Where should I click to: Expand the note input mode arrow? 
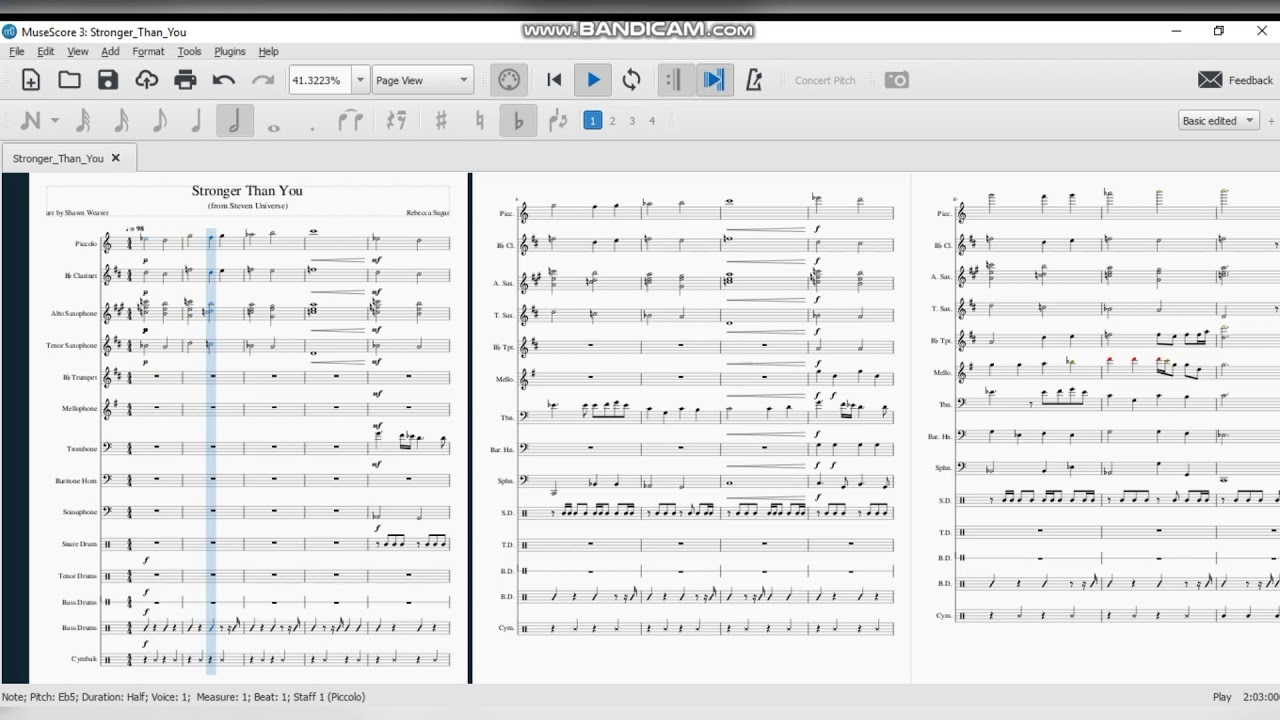(x=55, y=121)
